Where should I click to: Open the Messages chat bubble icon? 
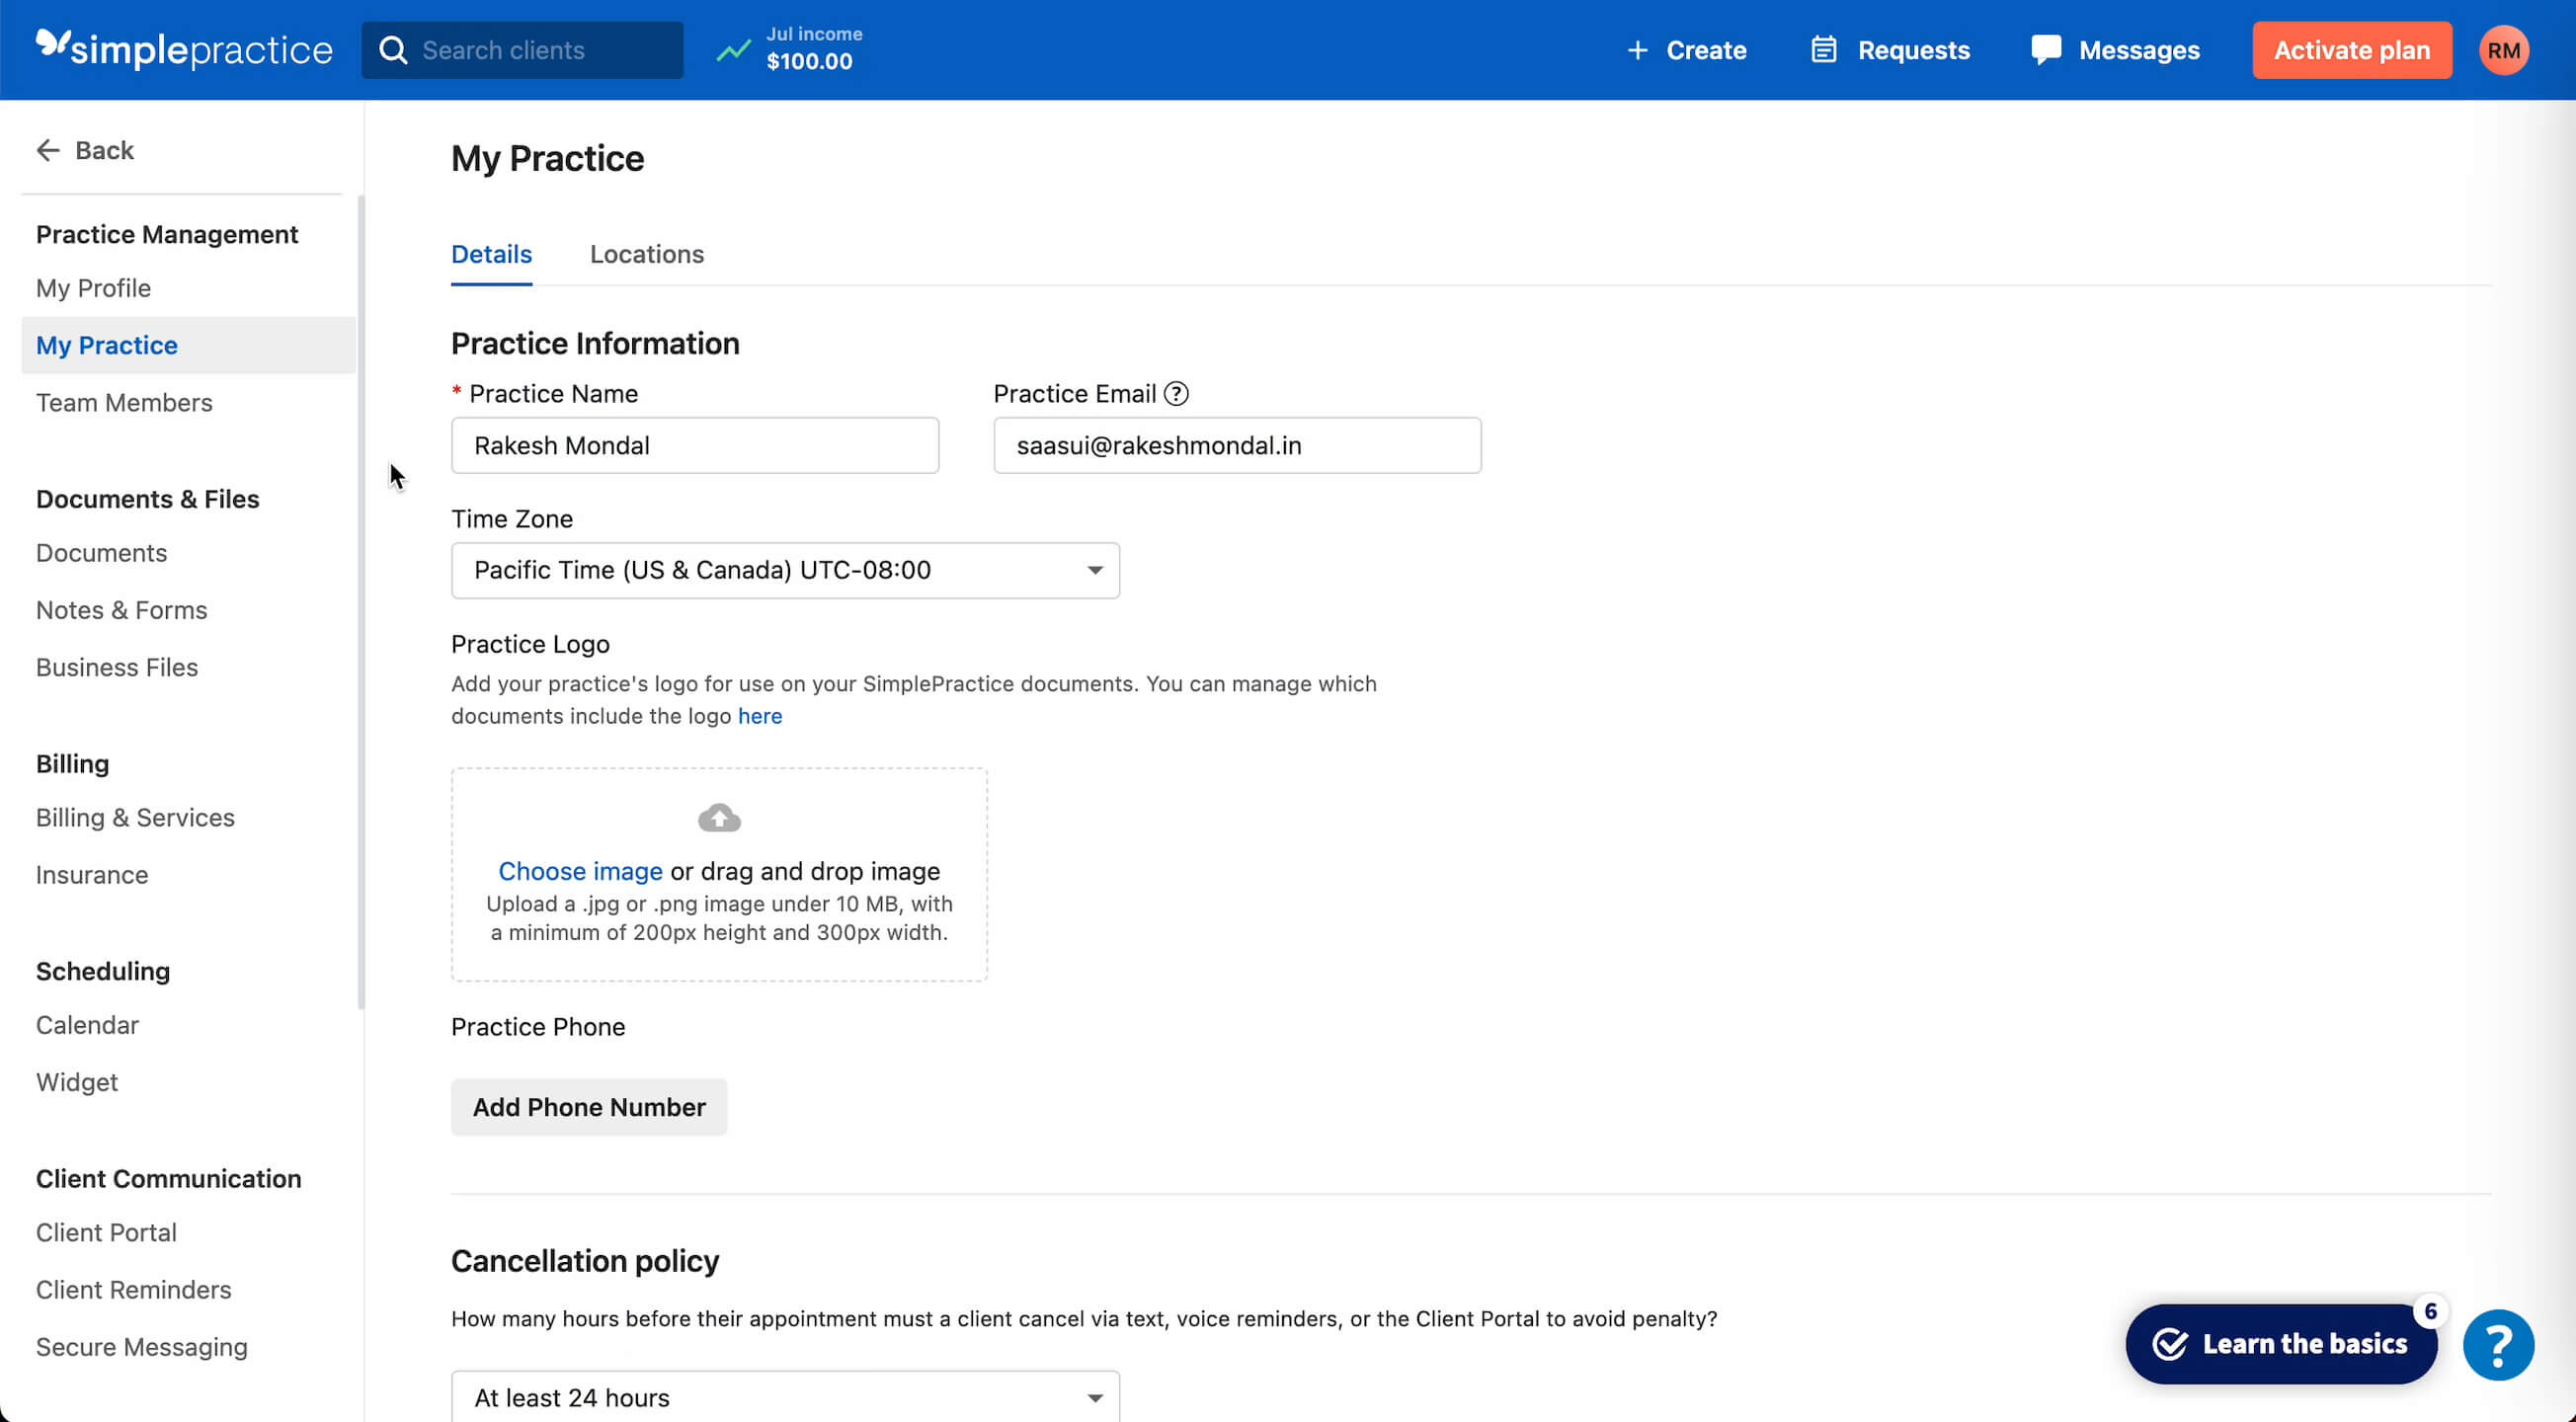click(x=2046, y=50)
